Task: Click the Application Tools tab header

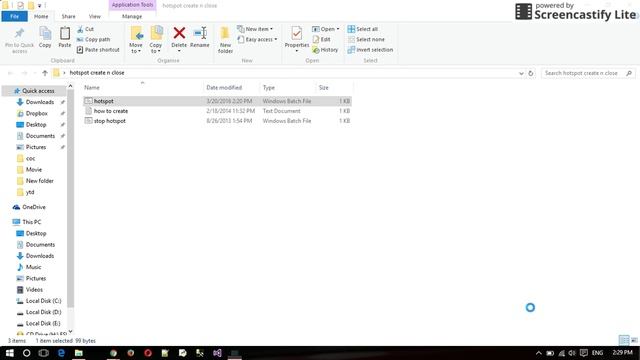Action: [132, 5]
